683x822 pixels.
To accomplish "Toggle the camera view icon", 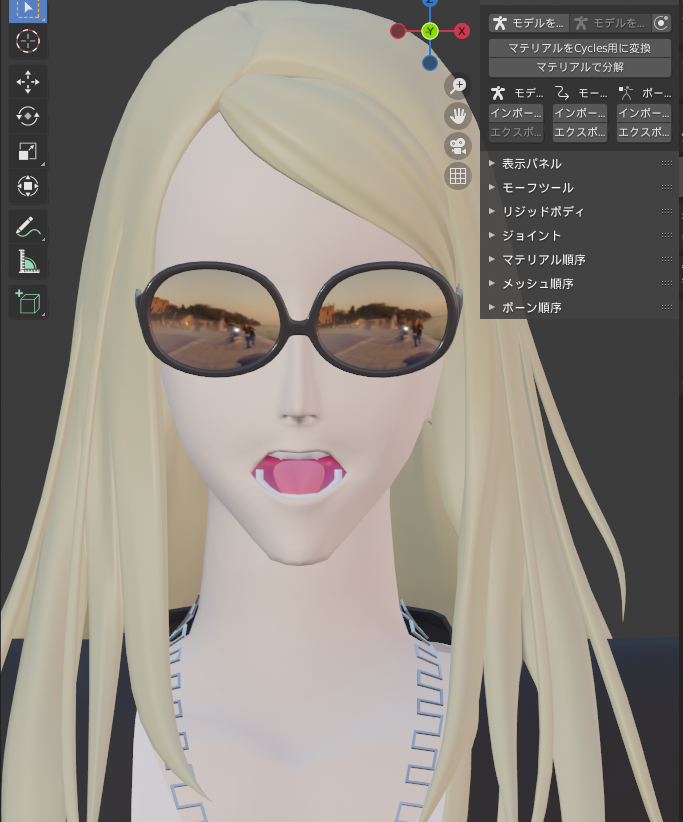I will pyautogui.click(x=458, y=146).
